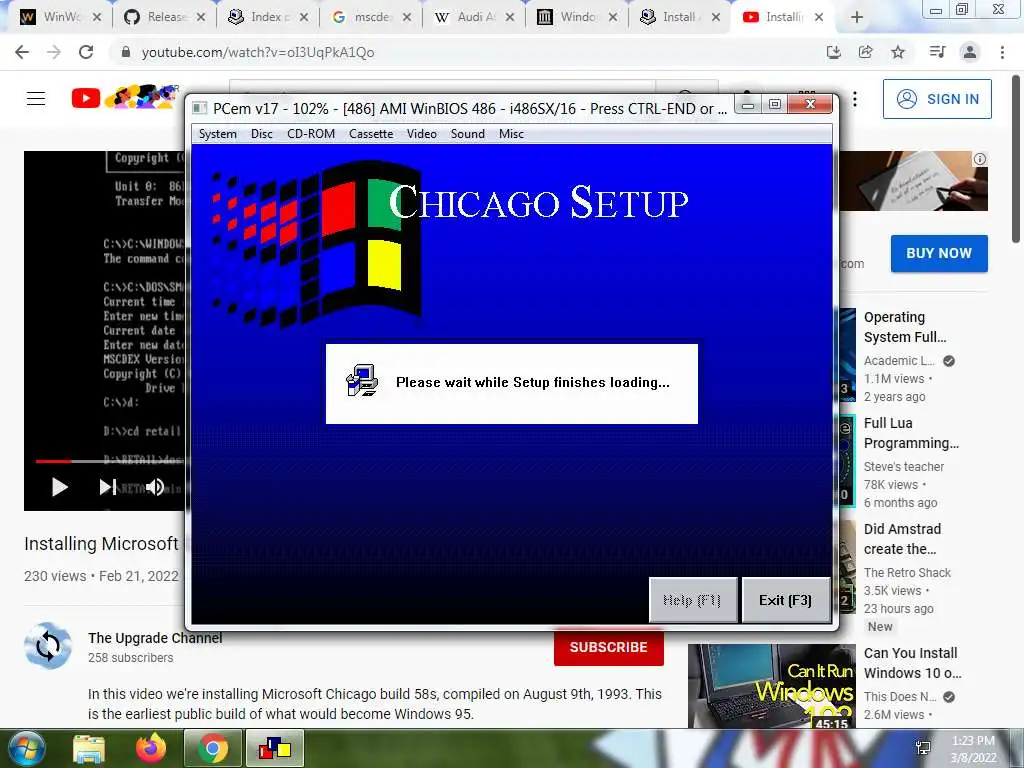
Task: Click the Chrome taskbar icon
Action: tap(212, 748)
